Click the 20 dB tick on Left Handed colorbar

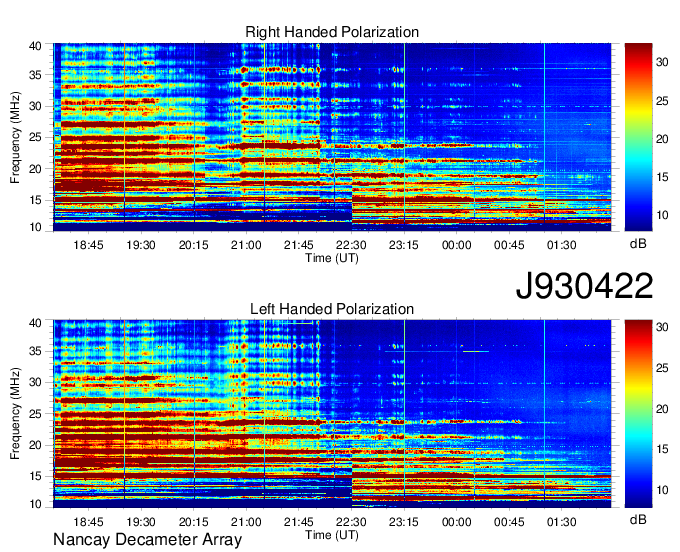(x=662, y=408)
